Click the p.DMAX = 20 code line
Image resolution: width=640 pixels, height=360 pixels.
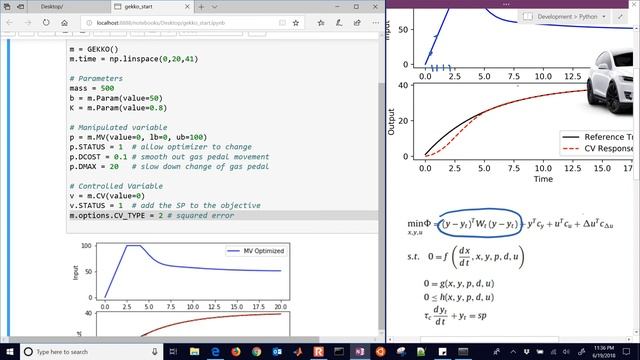coord(169,167)
